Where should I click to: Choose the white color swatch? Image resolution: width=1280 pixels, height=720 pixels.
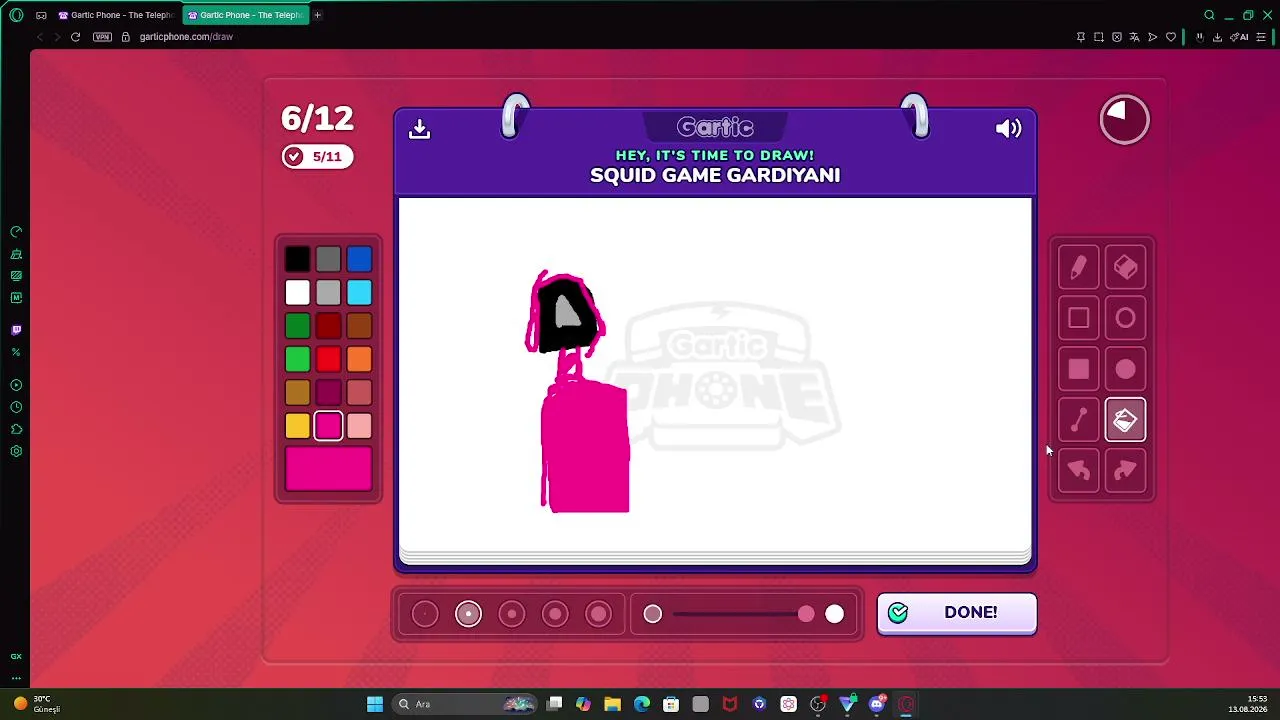coord(297,293)
